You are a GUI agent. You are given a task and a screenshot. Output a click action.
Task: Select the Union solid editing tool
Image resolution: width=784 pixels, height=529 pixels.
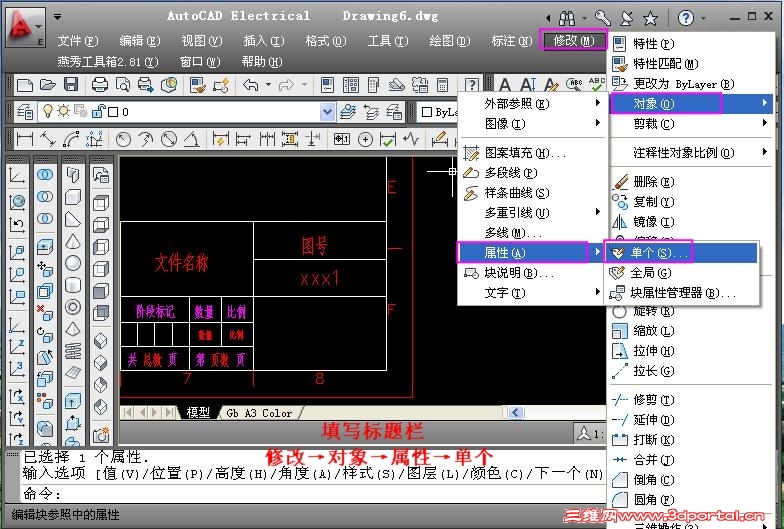click(x=45, y=174)
